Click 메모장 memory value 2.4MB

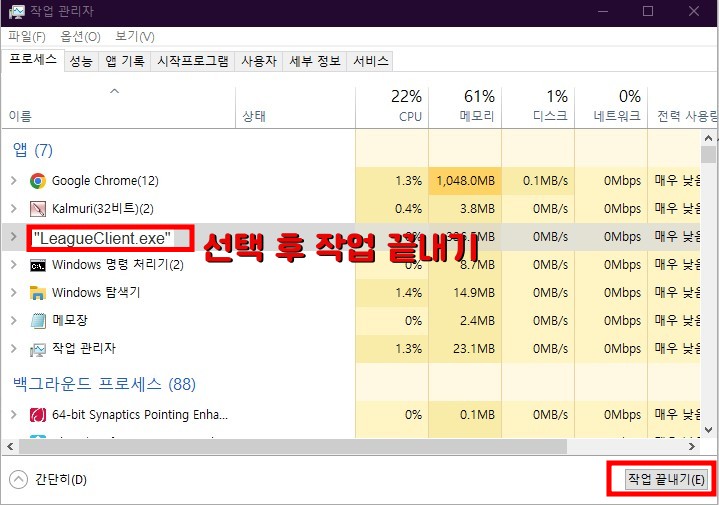(x=477, y=321)
